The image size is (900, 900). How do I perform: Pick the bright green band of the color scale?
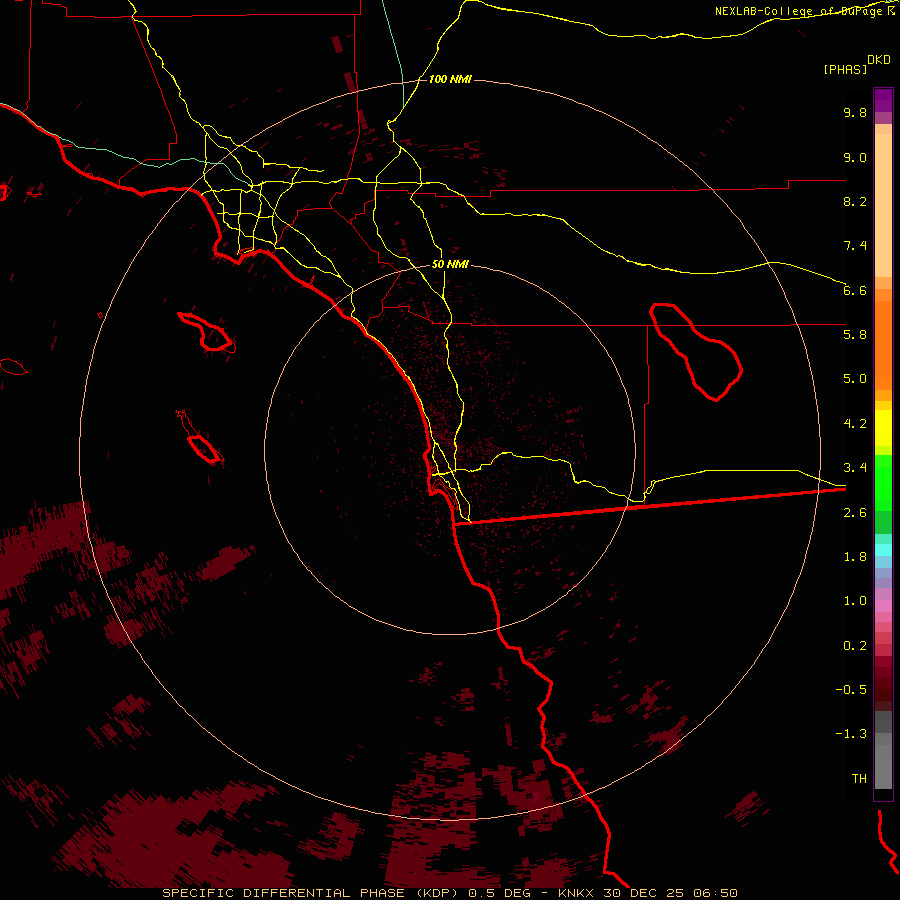883,483
